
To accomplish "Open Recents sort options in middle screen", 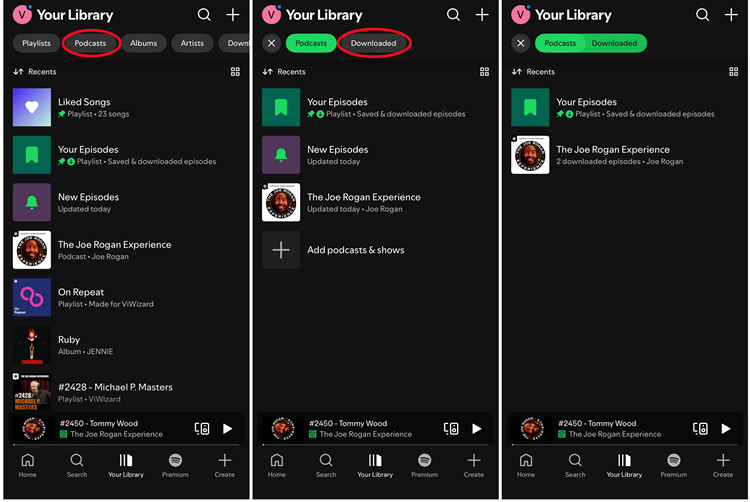I will click(x=284, y=72).
